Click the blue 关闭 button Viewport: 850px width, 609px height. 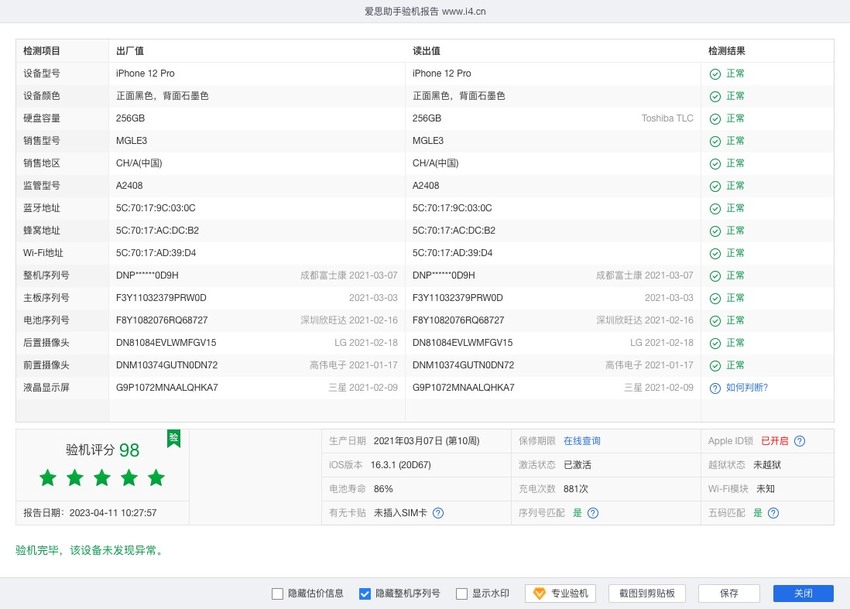(x=803, y=593)
